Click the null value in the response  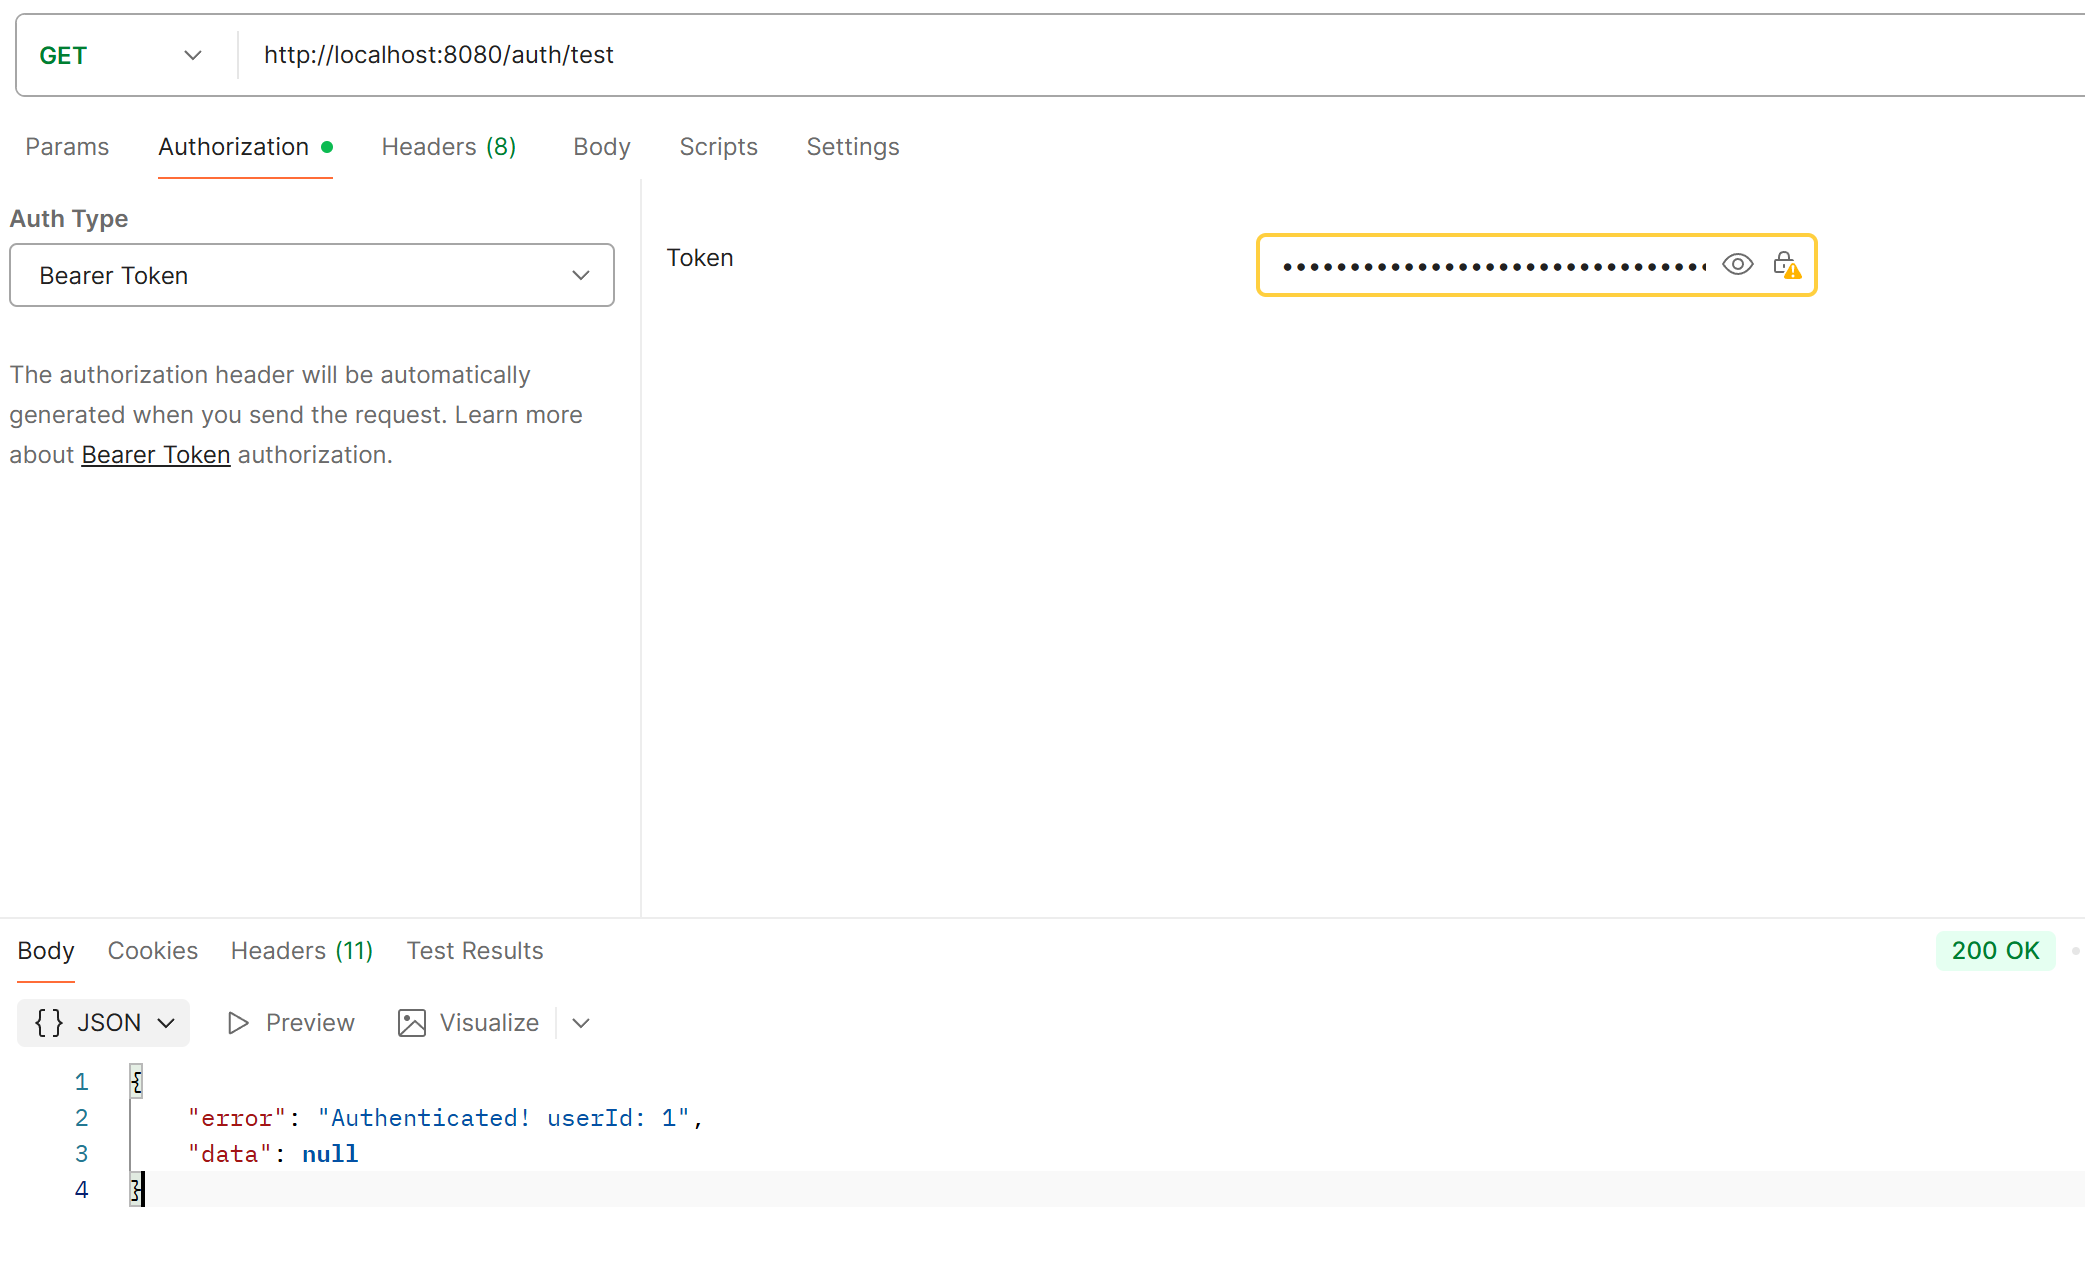point(330,1154)
